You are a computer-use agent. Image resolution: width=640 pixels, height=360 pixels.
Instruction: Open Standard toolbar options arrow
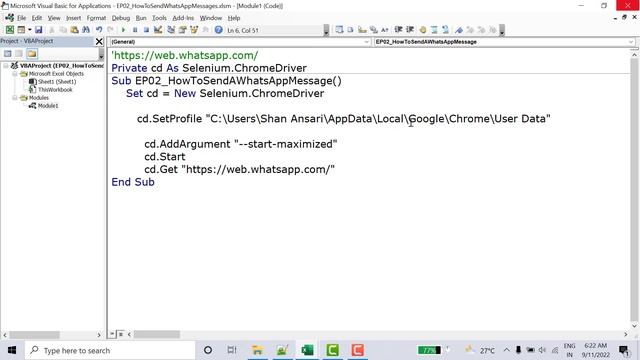[x=326, y=30]
